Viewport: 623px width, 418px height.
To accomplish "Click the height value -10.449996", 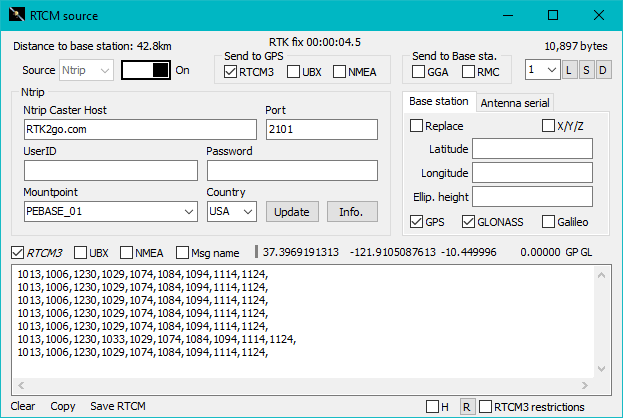I will 469,252.
